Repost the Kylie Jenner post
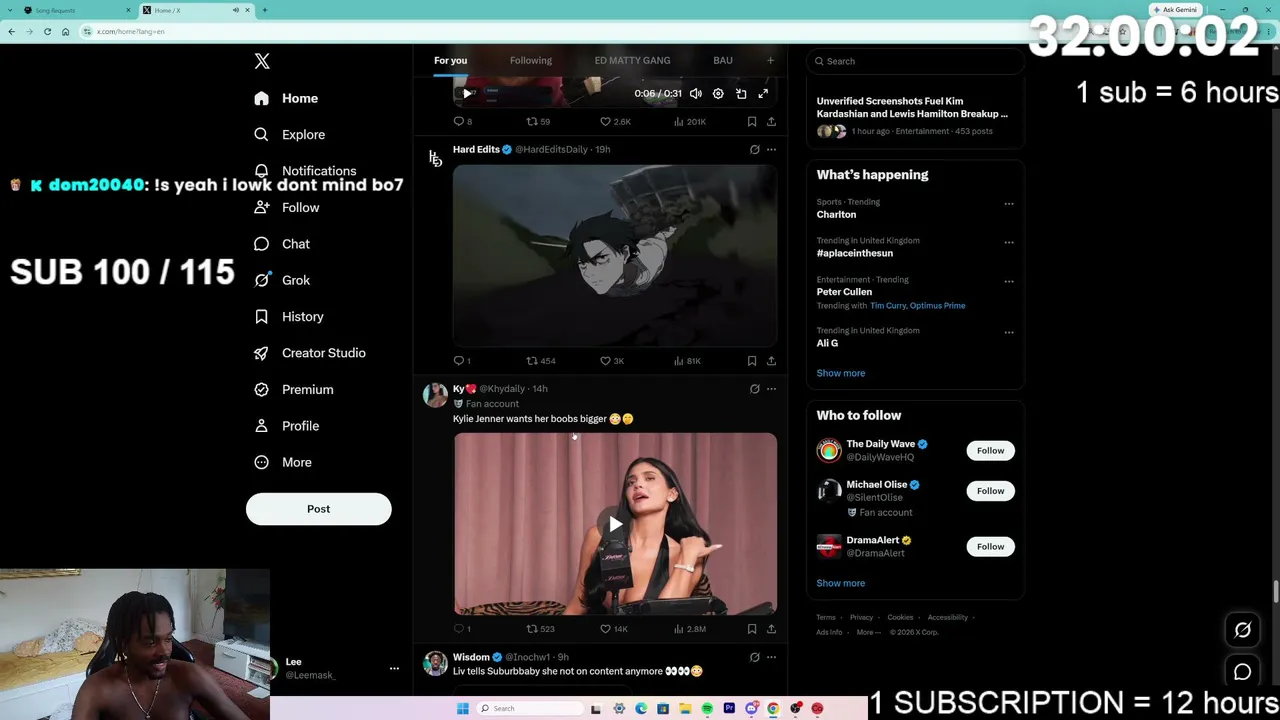1280x720 pixels. pos(541,629)
